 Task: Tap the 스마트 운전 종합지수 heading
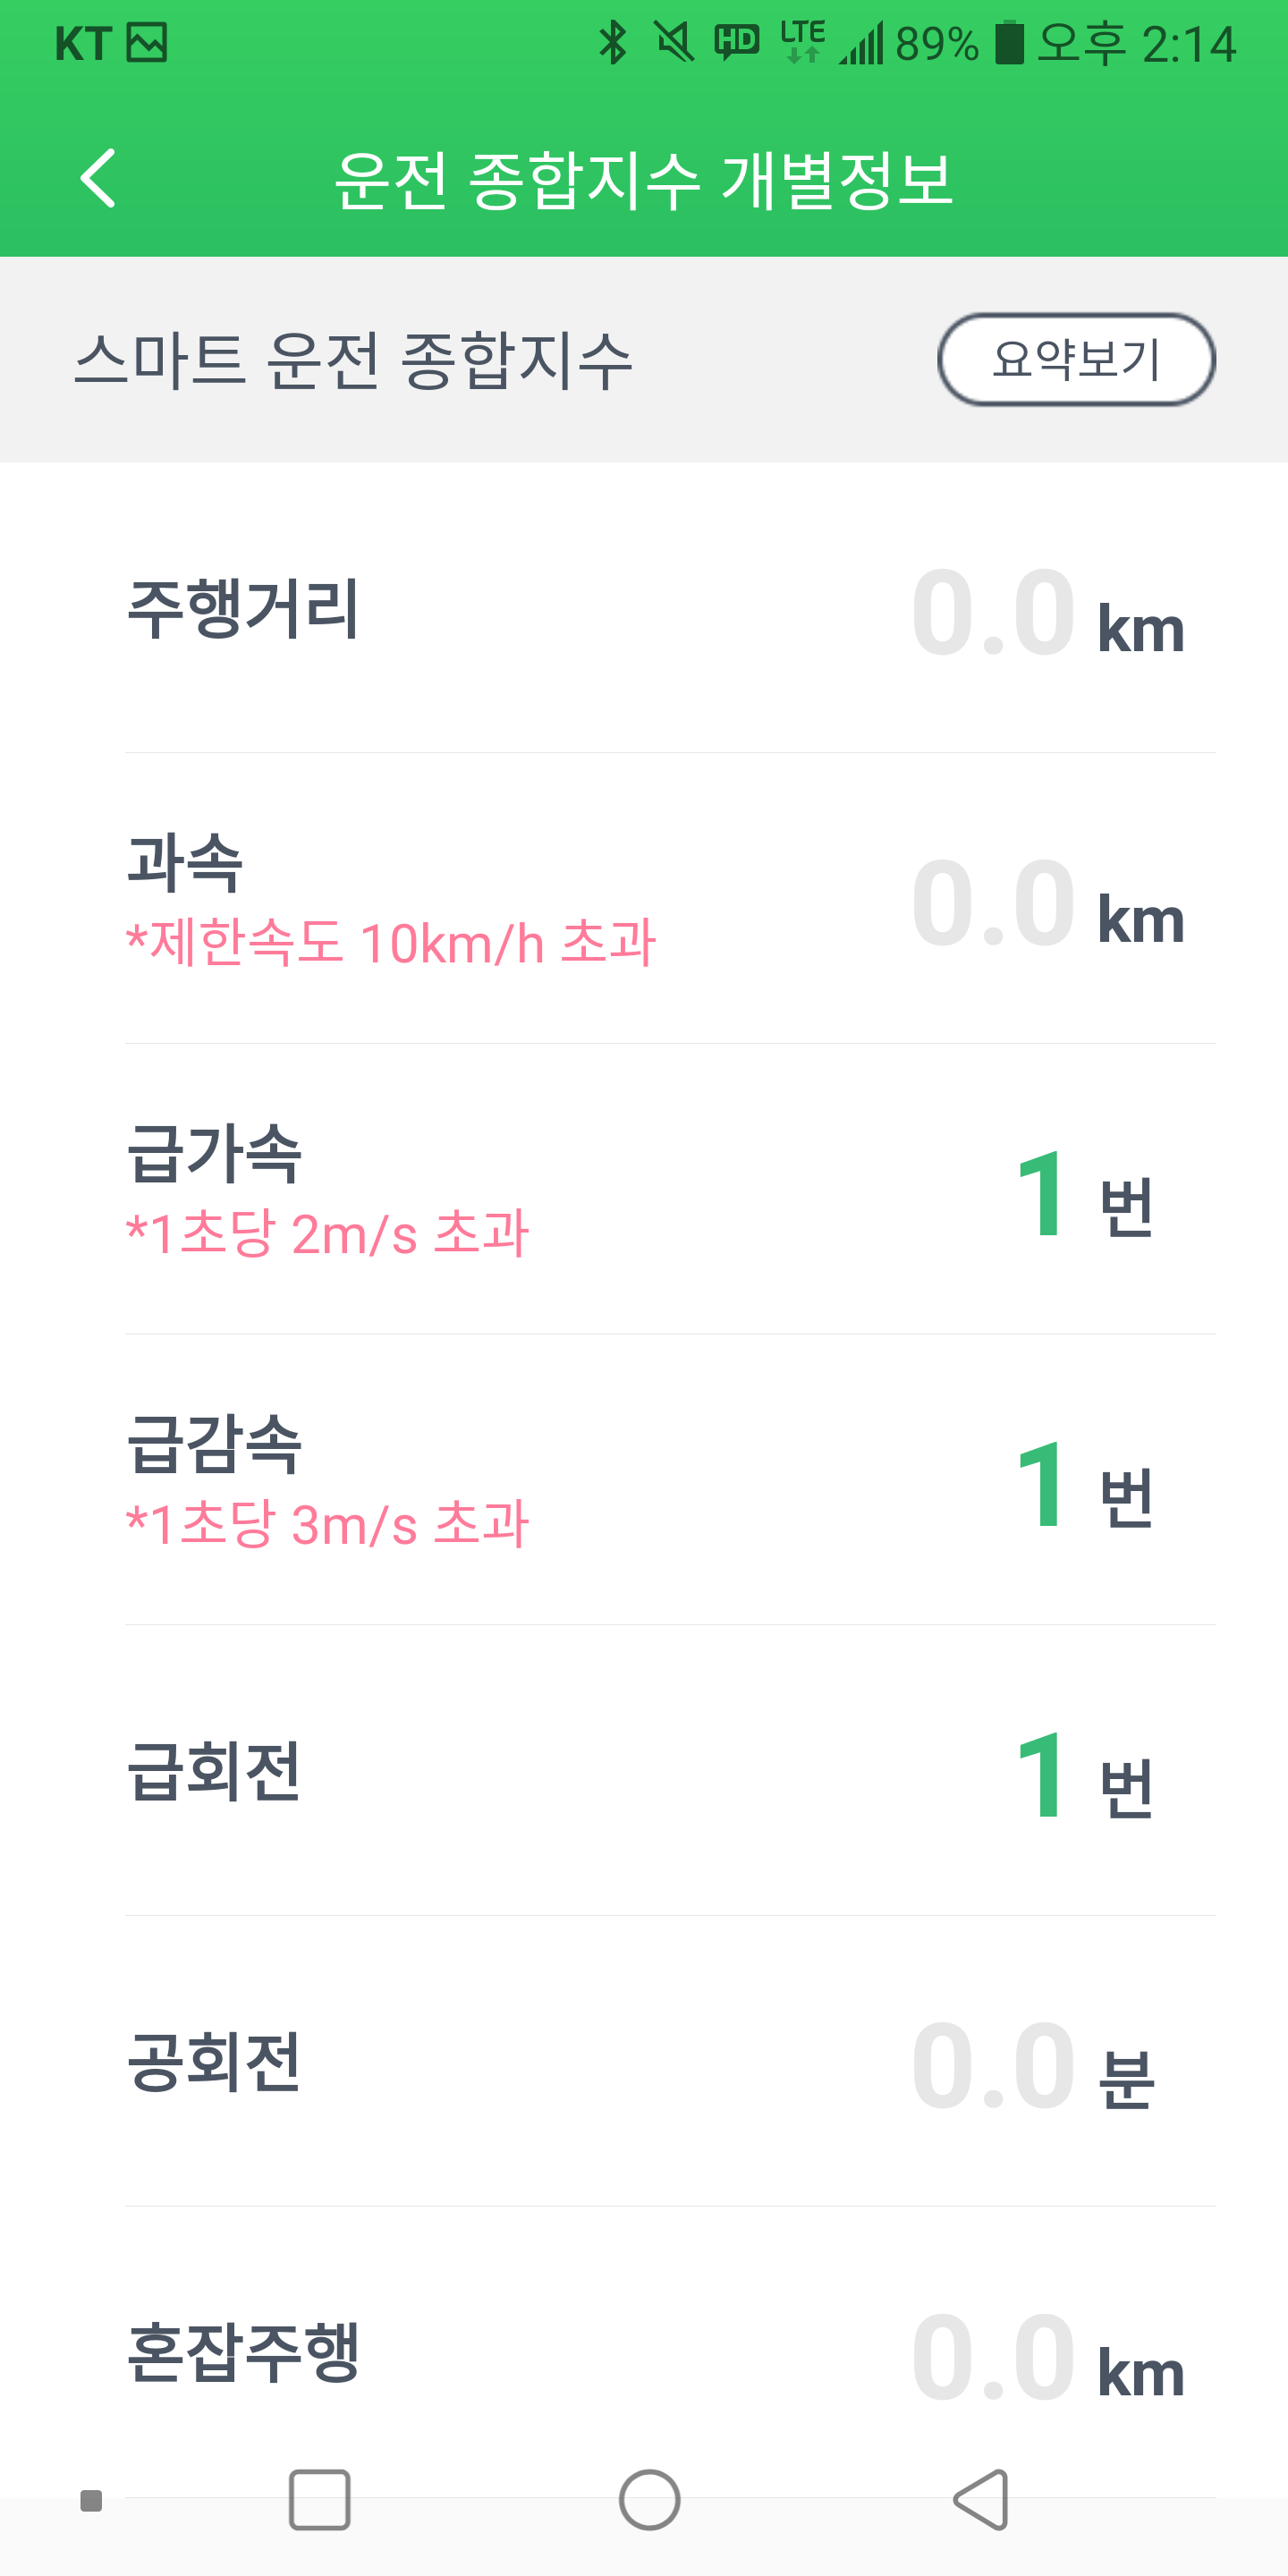354,360
